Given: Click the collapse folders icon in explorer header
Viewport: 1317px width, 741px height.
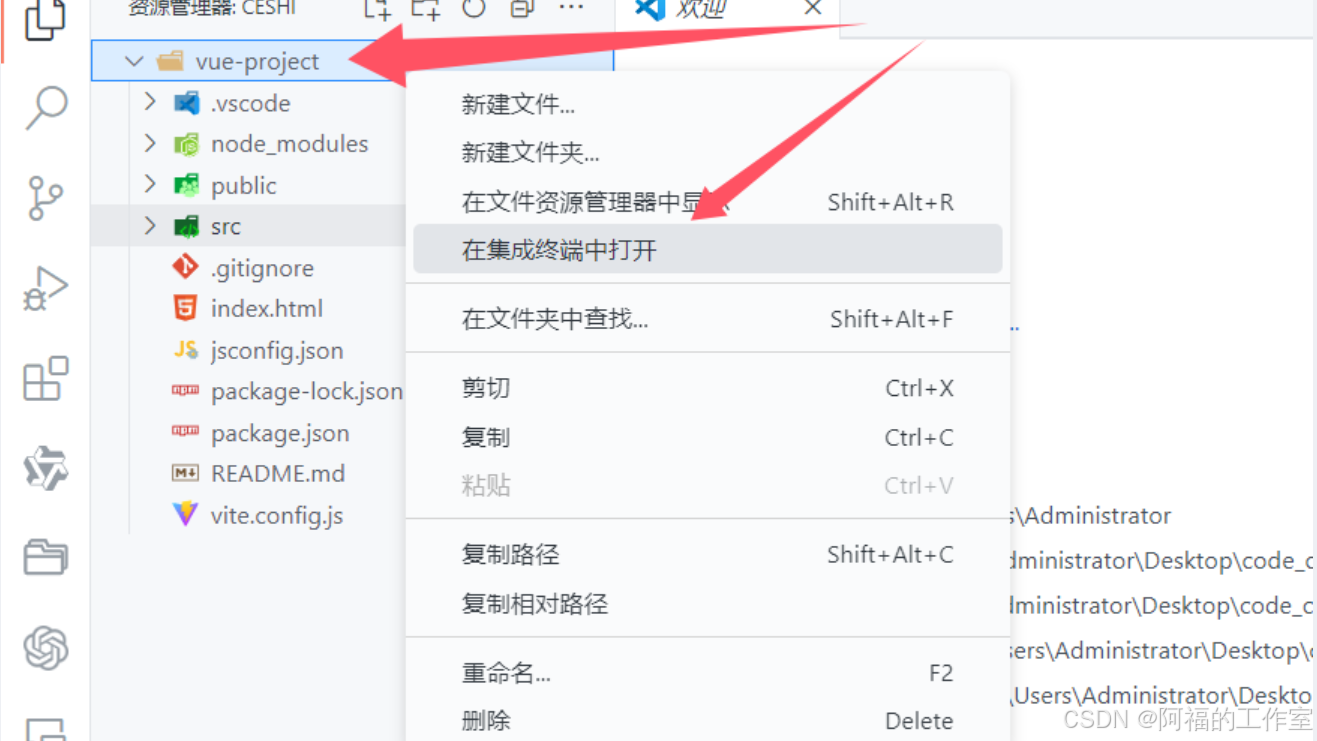Looking at the screenshot, I should (x=522, y=9).
